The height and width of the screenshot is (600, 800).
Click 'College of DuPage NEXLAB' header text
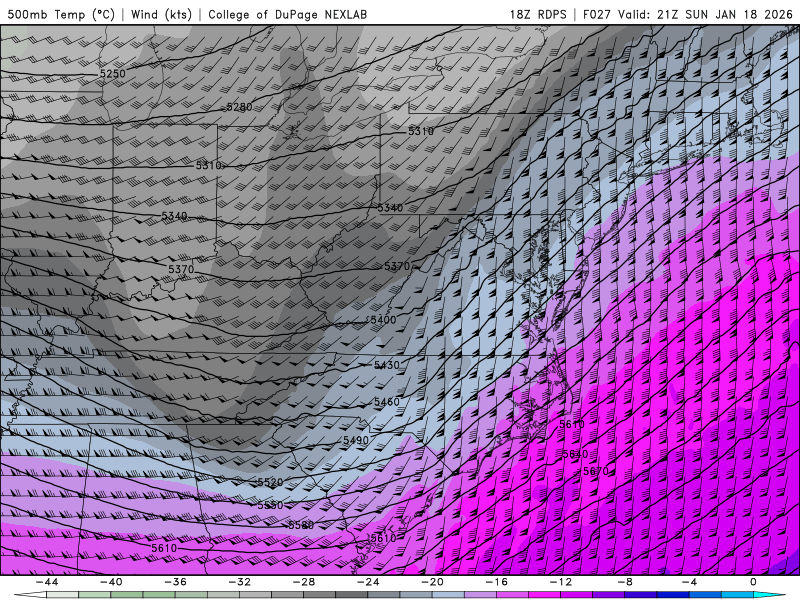[287, 14]
